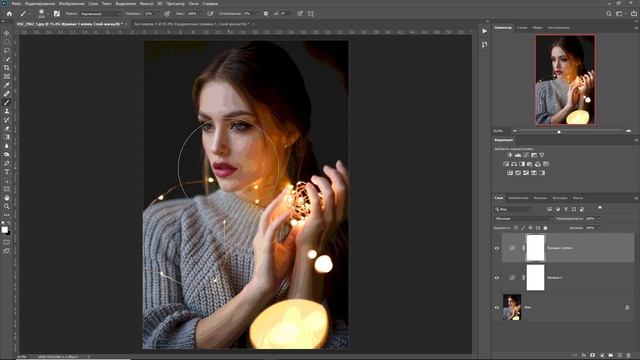Image resolution: width=640 pixels, height=360 pixels.
Task: Open the layer opacity dropdown arrow
Action: 599,219
